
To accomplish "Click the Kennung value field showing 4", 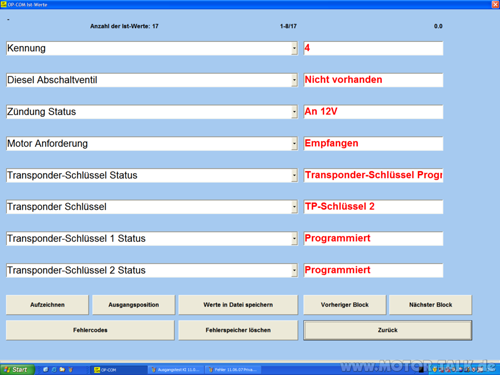I will [373, 48].
